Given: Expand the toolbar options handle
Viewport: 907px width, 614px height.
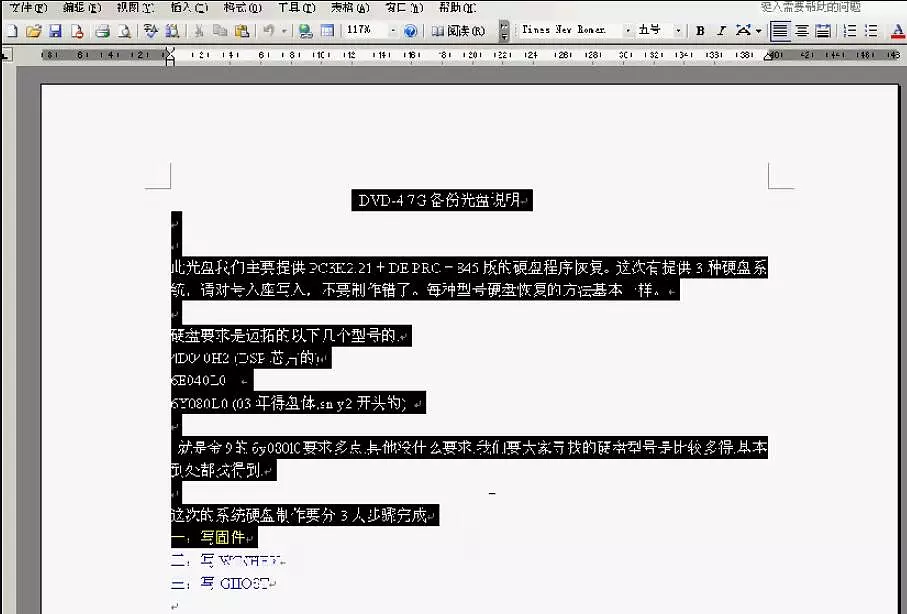Looking at the screenshot, I should [x=504, y=31].
